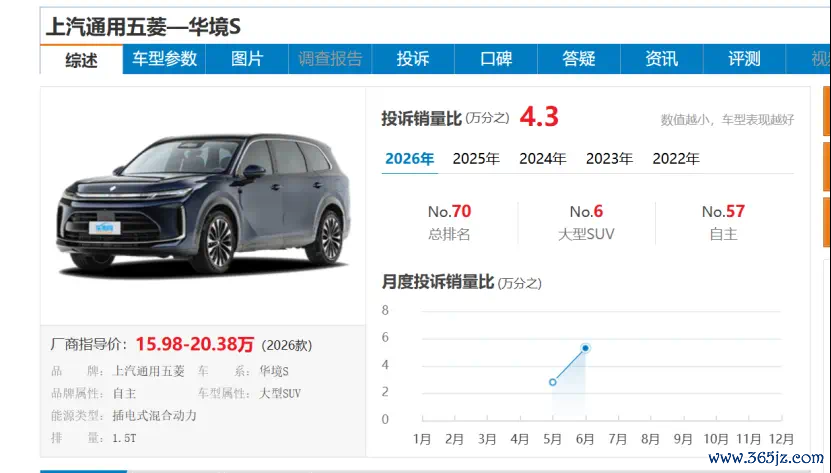The width and height of the screenshot is (831, 473).
Task: Open the 口碑 reputation tab
Action: [496, 59]
